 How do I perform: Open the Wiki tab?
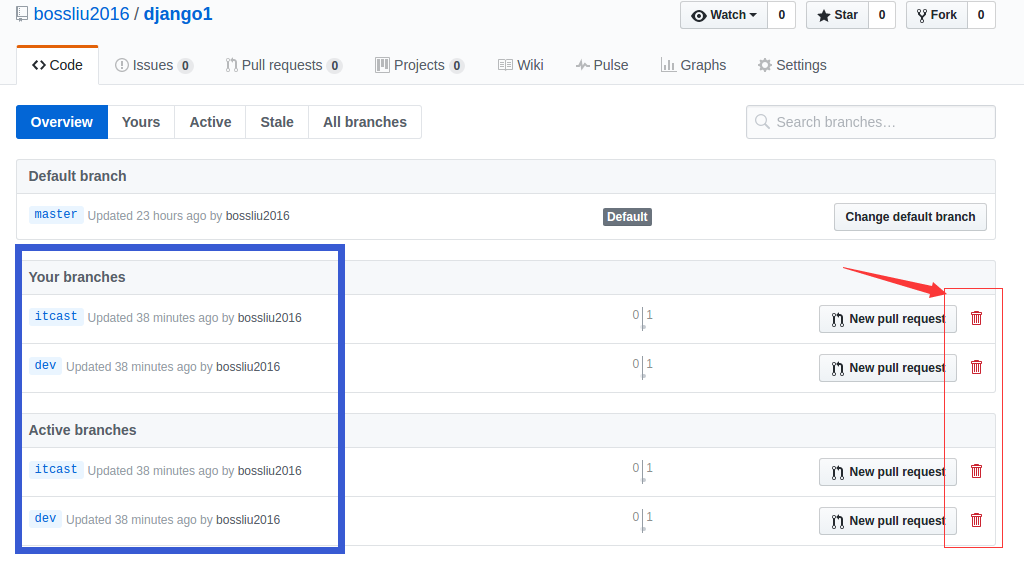(520, 65)
